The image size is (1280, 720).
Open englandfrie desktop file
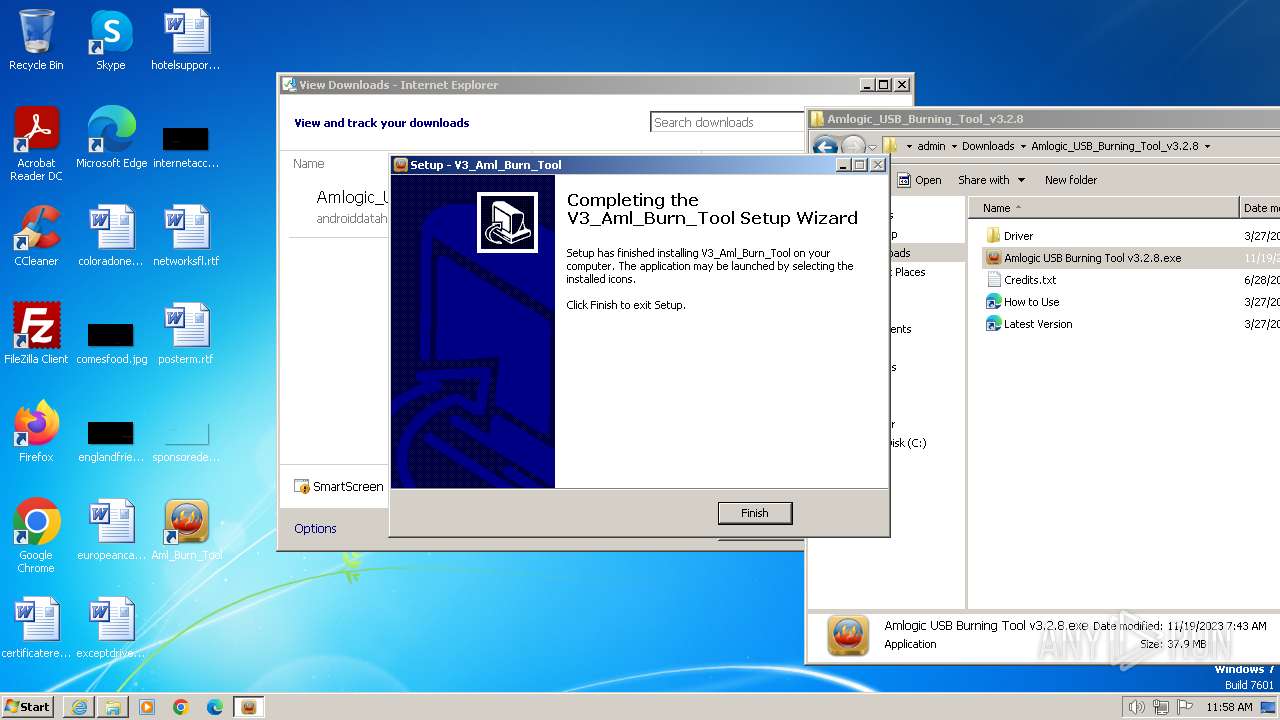click(111, 440)
